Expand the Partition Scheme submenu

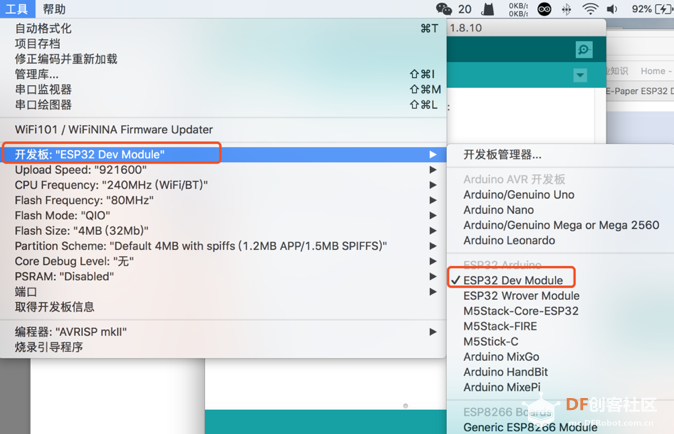(x=223, y=246)
